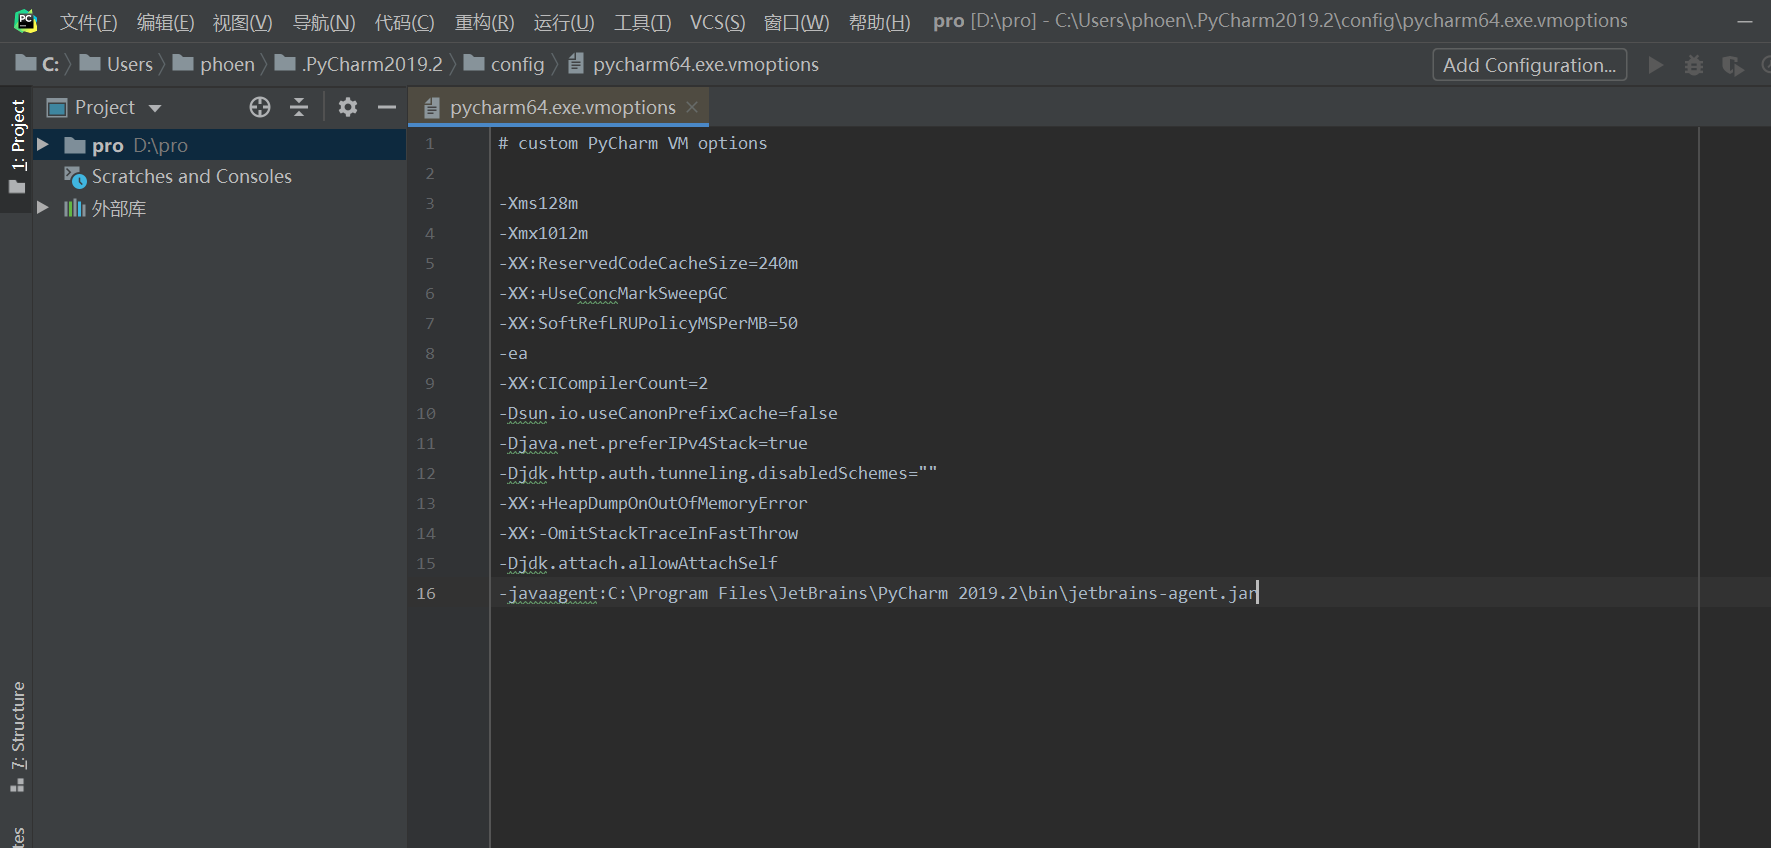Open the 重构(R) menu
This screenshot has height=848, width=1771.
click(x=484, y=22)
